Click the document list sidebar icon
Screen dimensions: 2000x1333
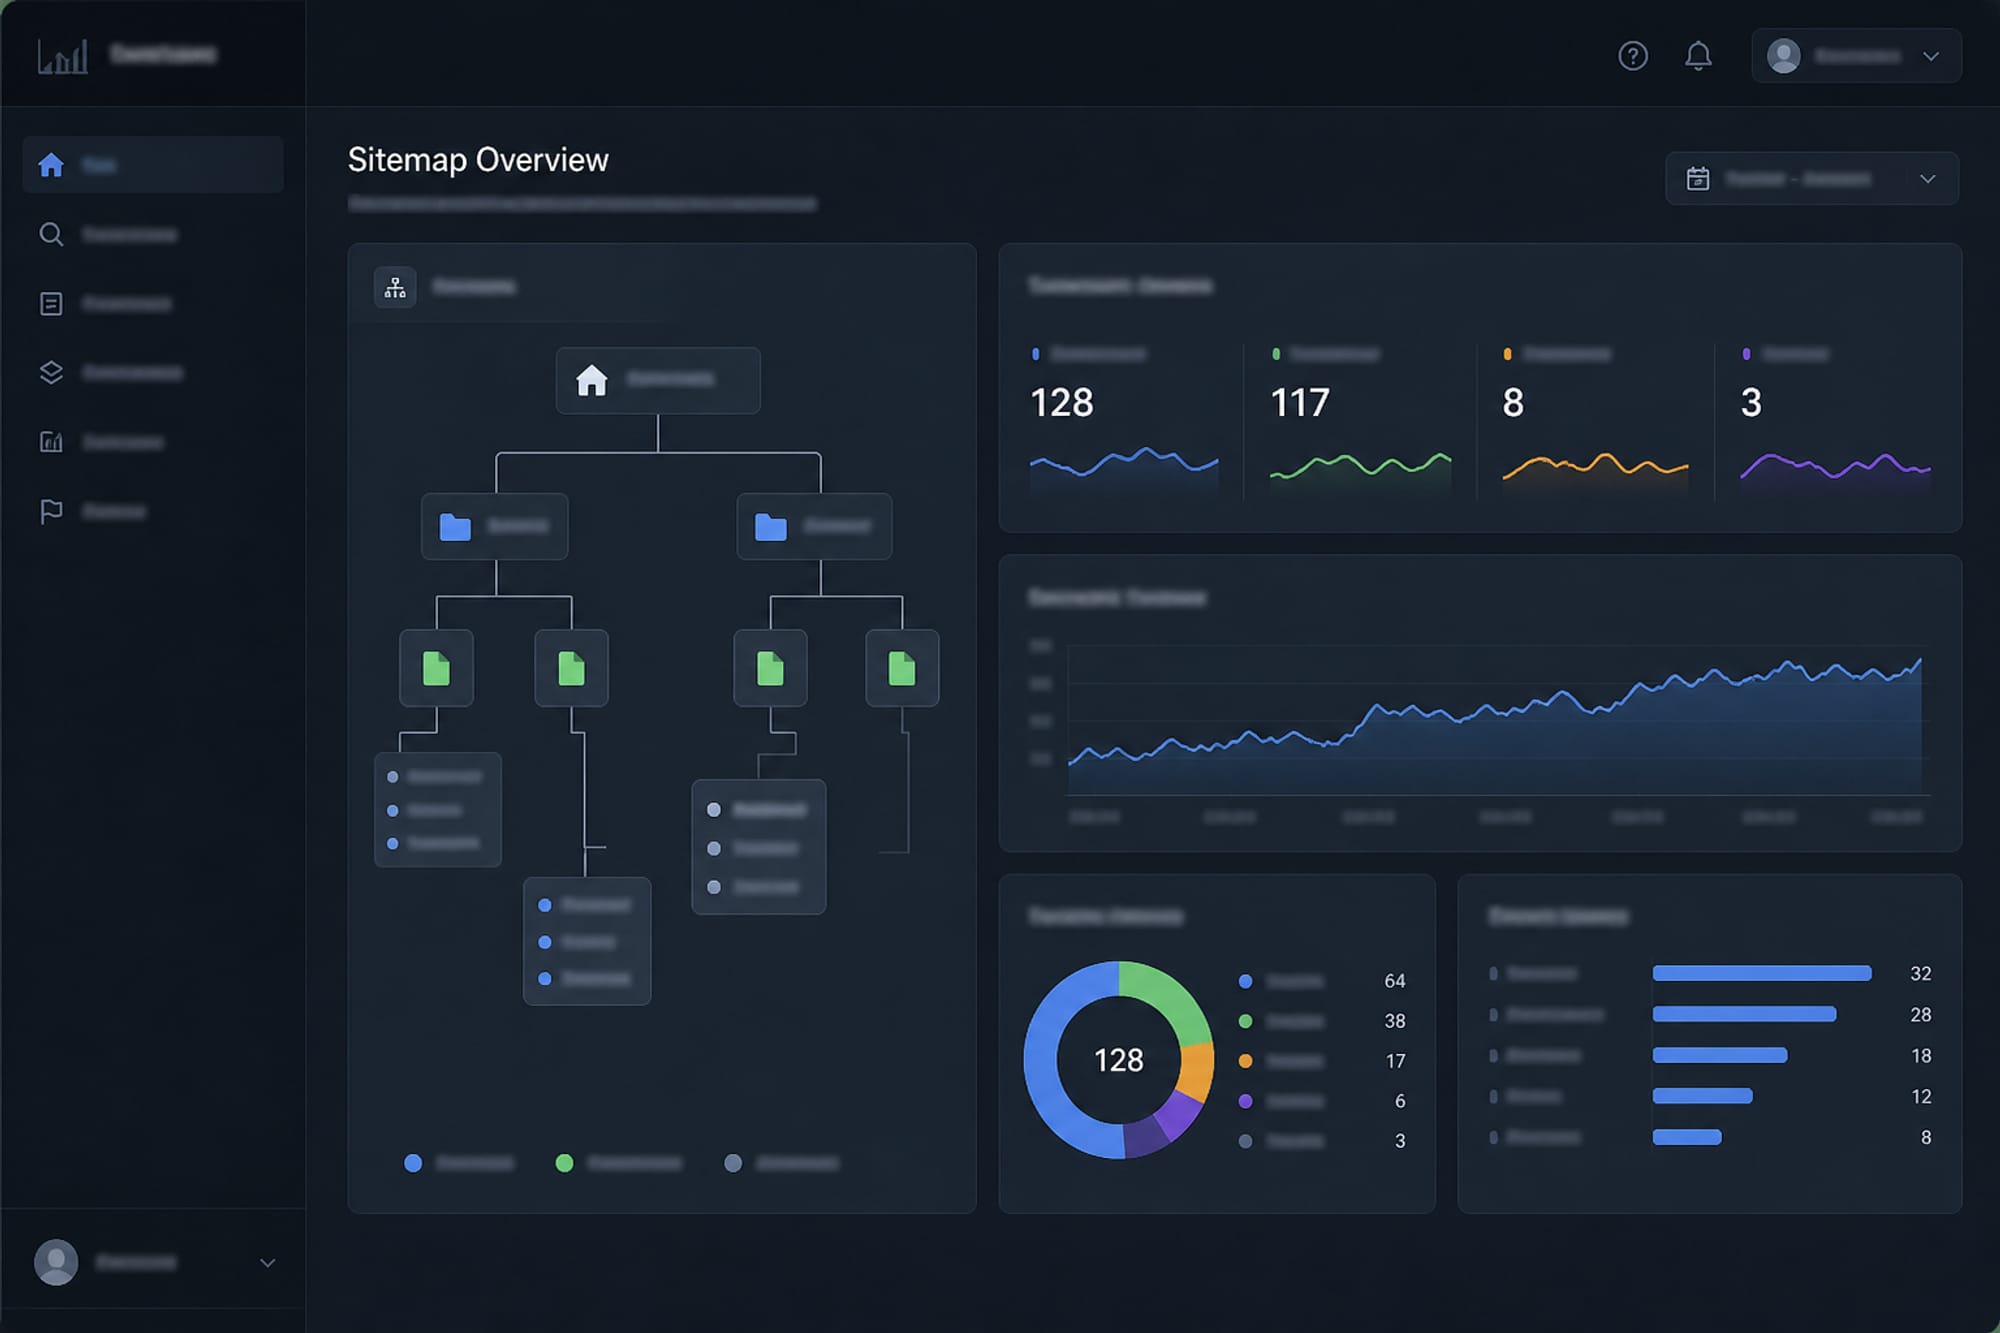pyautogui.click(x=51, y=304)
